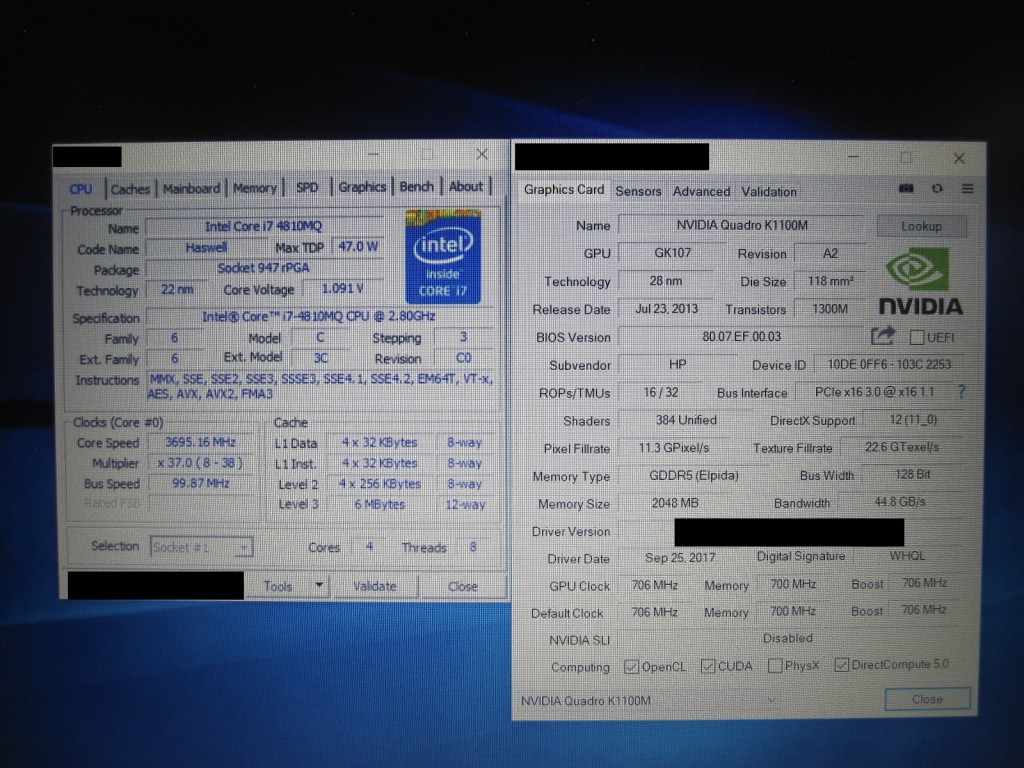The height and width of the screenshot is (768, 1024).
Task: Open the Bench tab
Action: click(417, 186)
